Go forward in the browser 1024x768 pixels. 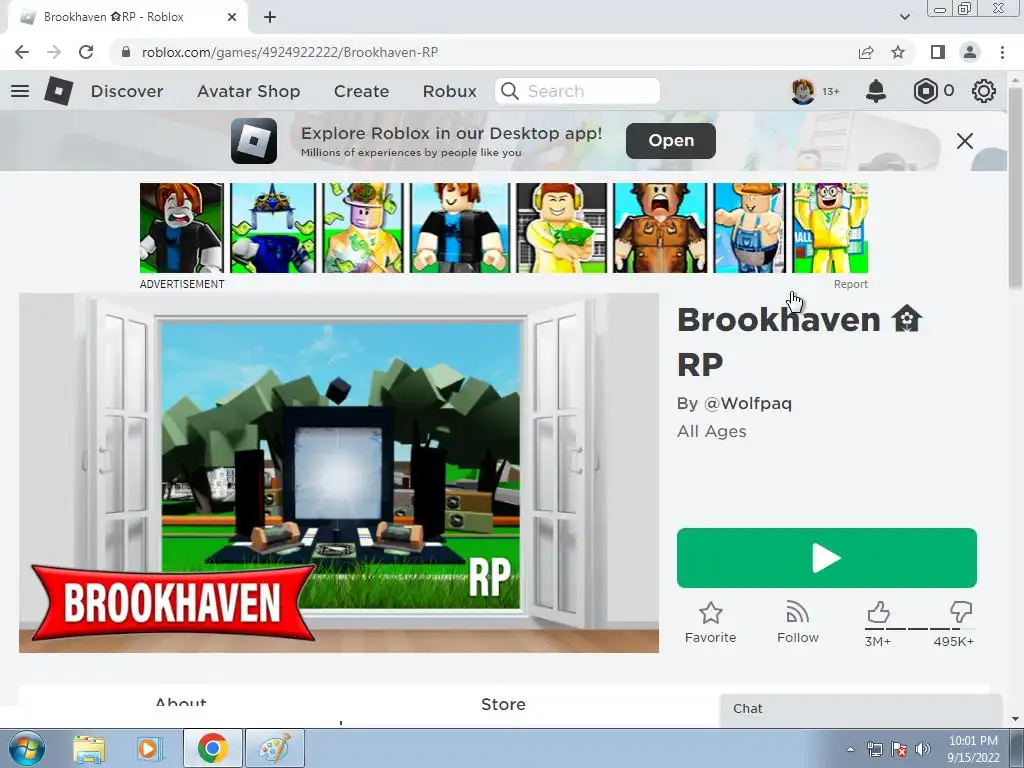(54, 52)
